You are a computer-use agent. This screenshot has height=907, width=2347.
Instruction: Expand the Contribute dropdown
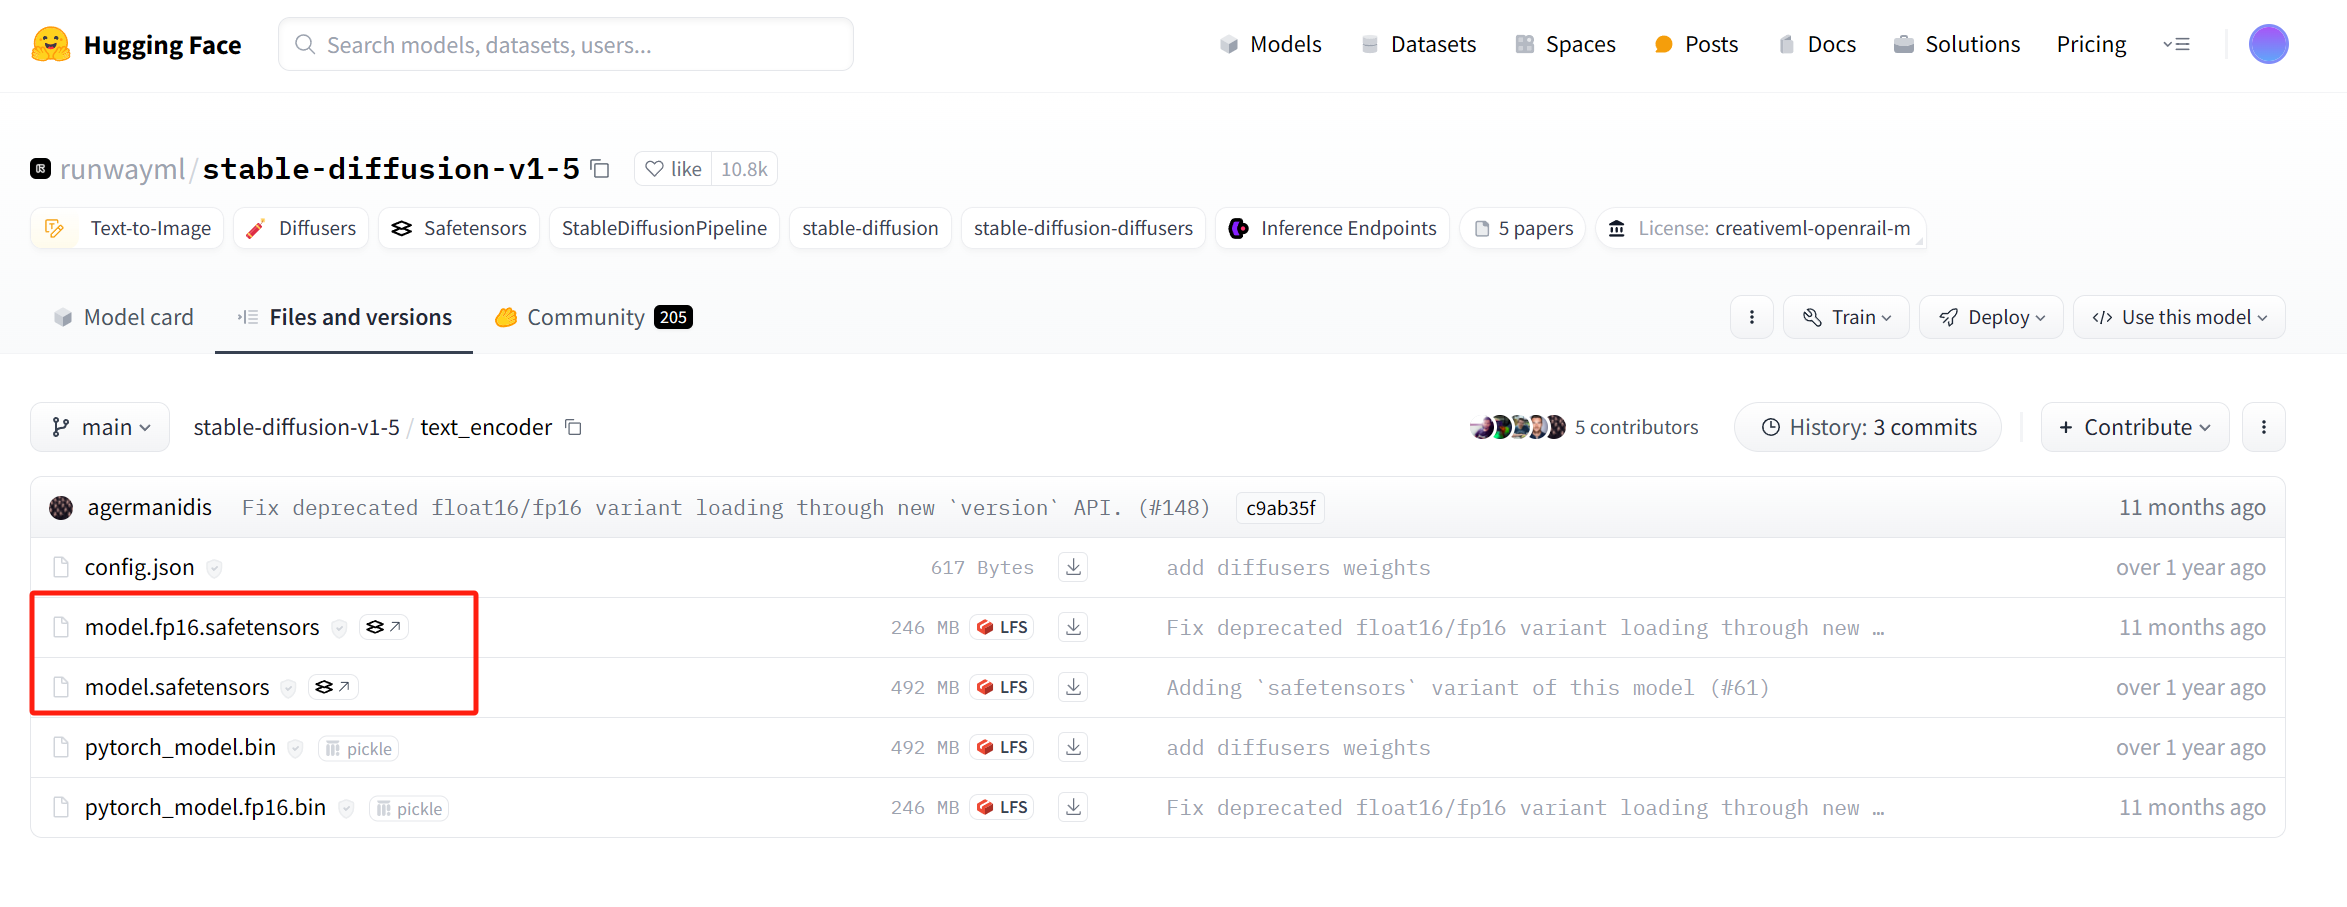(x=2135, y=427)
